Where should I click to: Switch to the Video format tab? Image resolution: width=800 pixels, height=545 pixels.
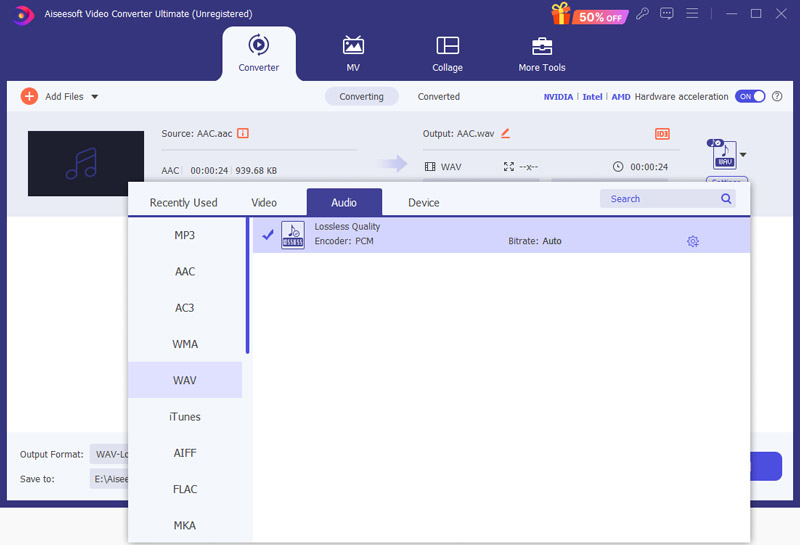coord(264,203)
